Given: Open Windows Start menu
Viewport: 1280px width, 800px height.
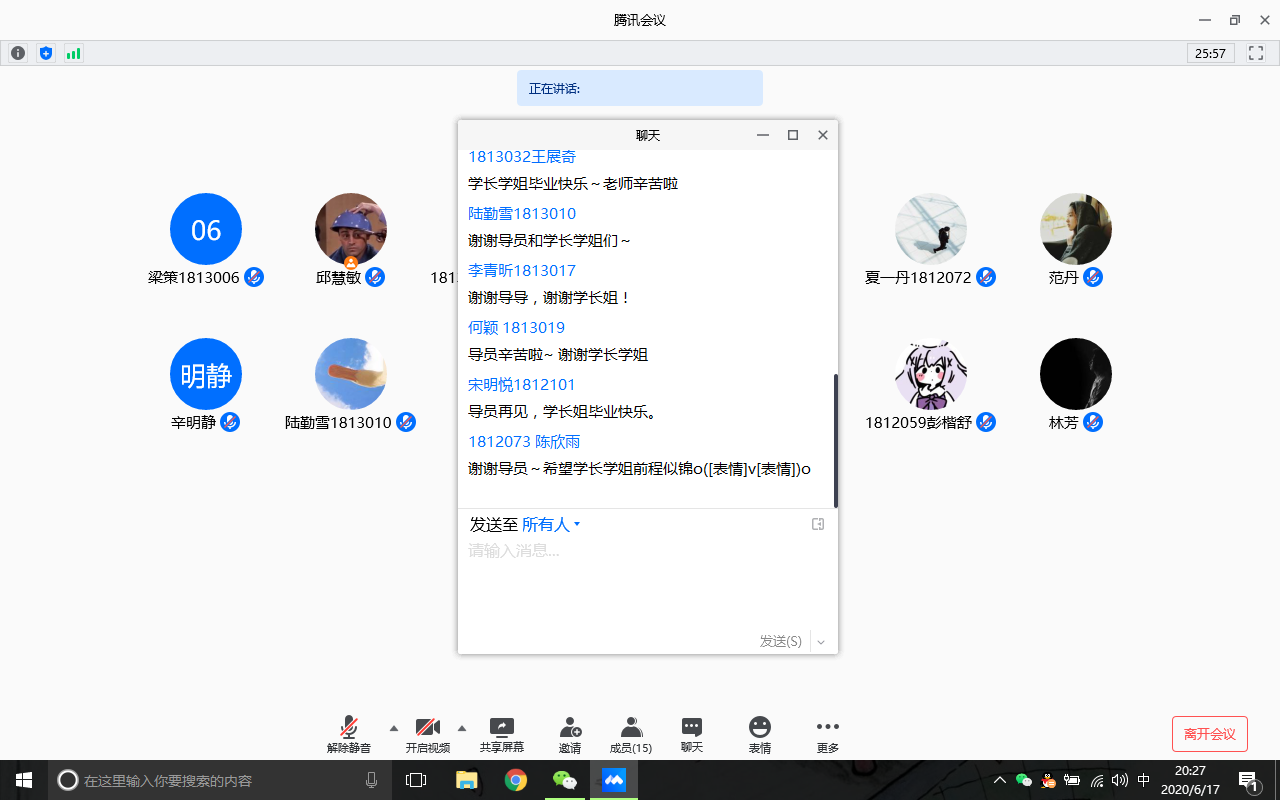Looking at the screenshot, I should (x=24, y=780).
